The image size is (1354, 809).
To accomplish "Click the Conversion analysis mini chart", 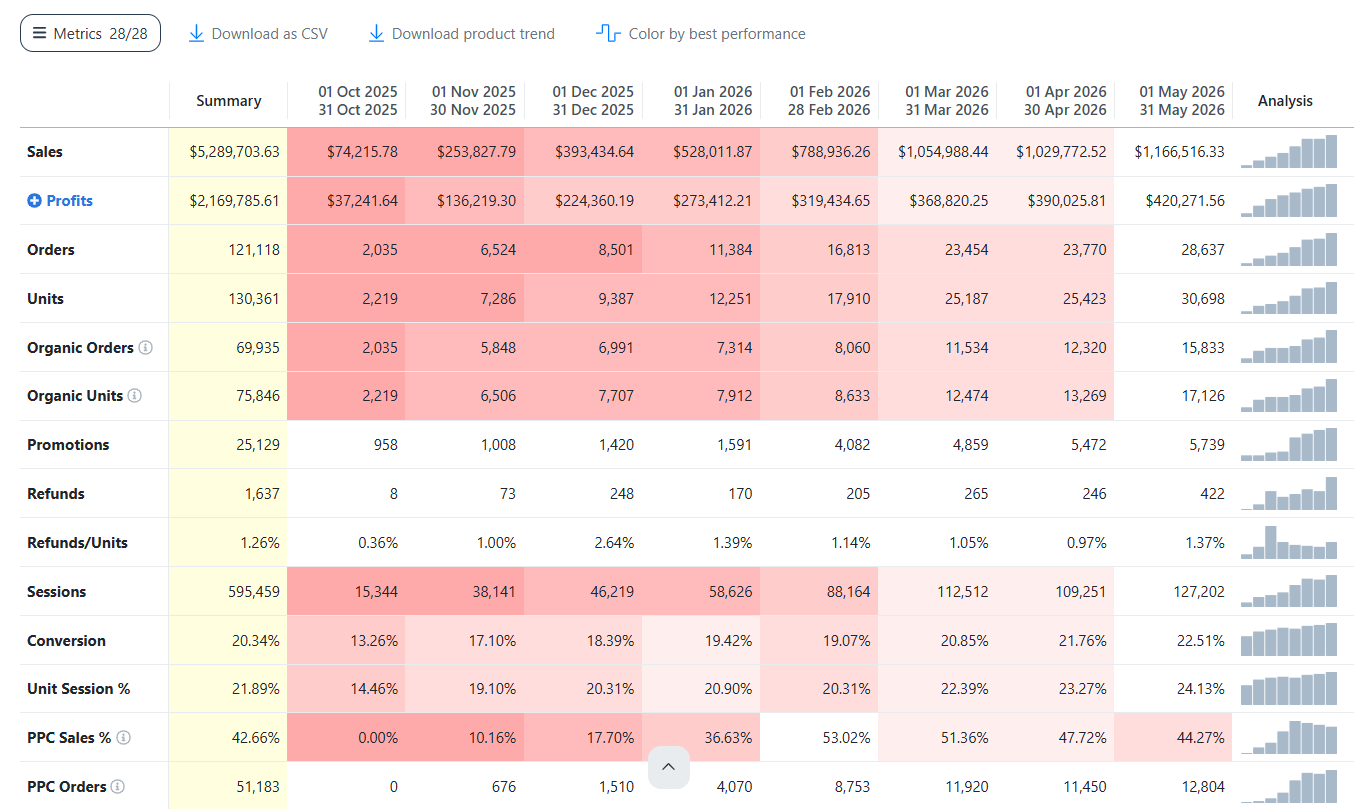I will tap(1289, 640).
